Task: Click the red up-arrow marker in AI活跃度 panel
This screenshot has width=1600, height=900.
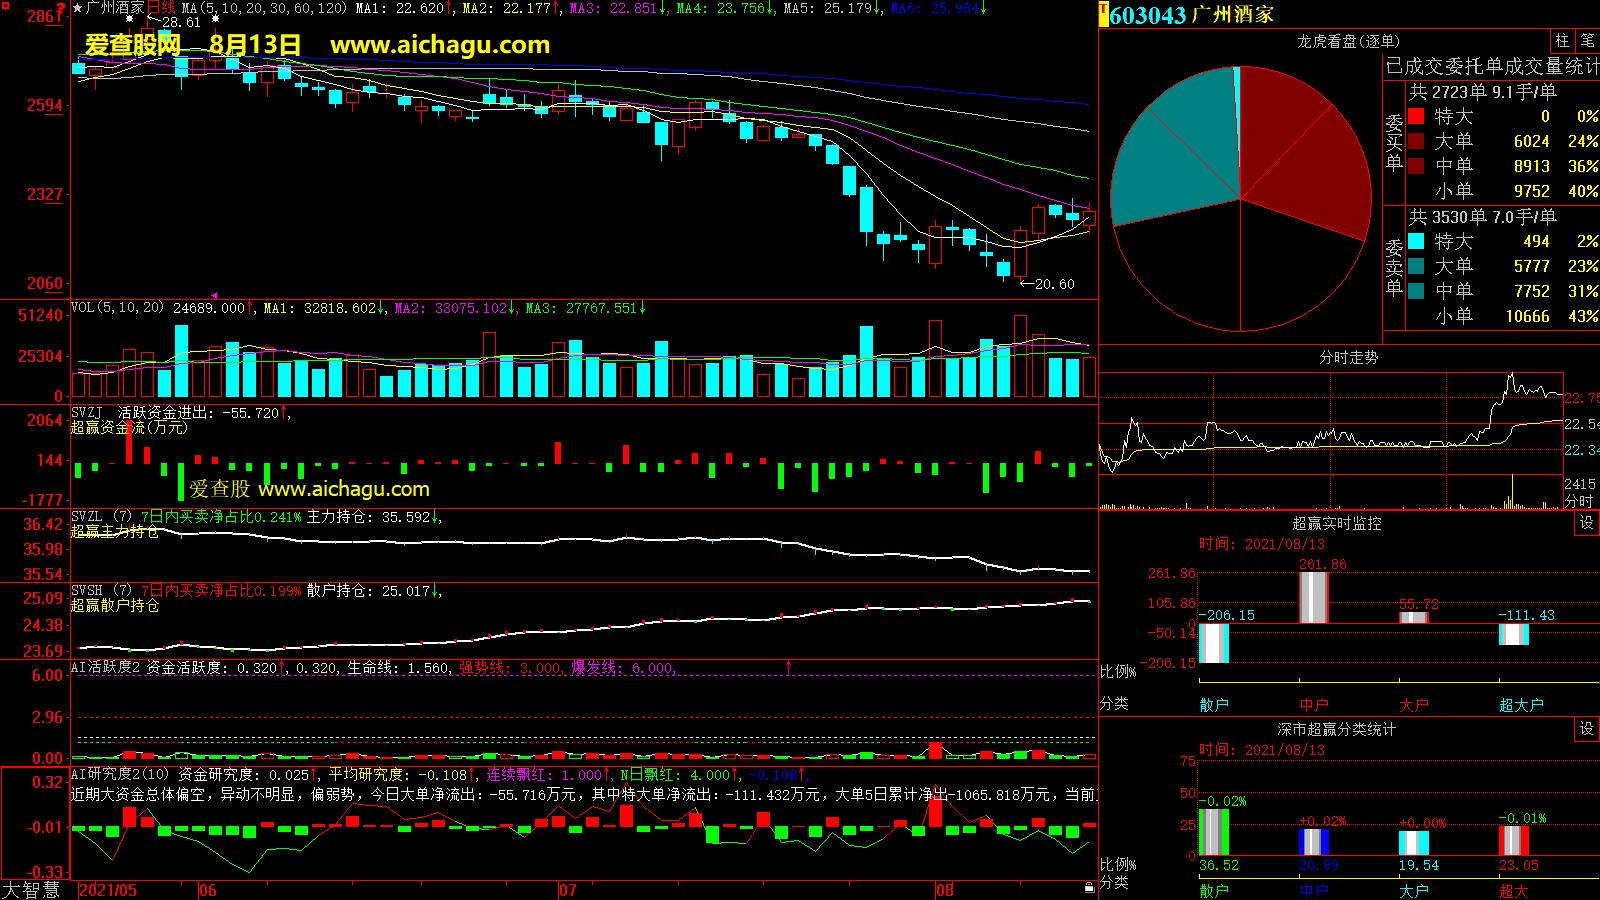Action: tap(789, 666)
